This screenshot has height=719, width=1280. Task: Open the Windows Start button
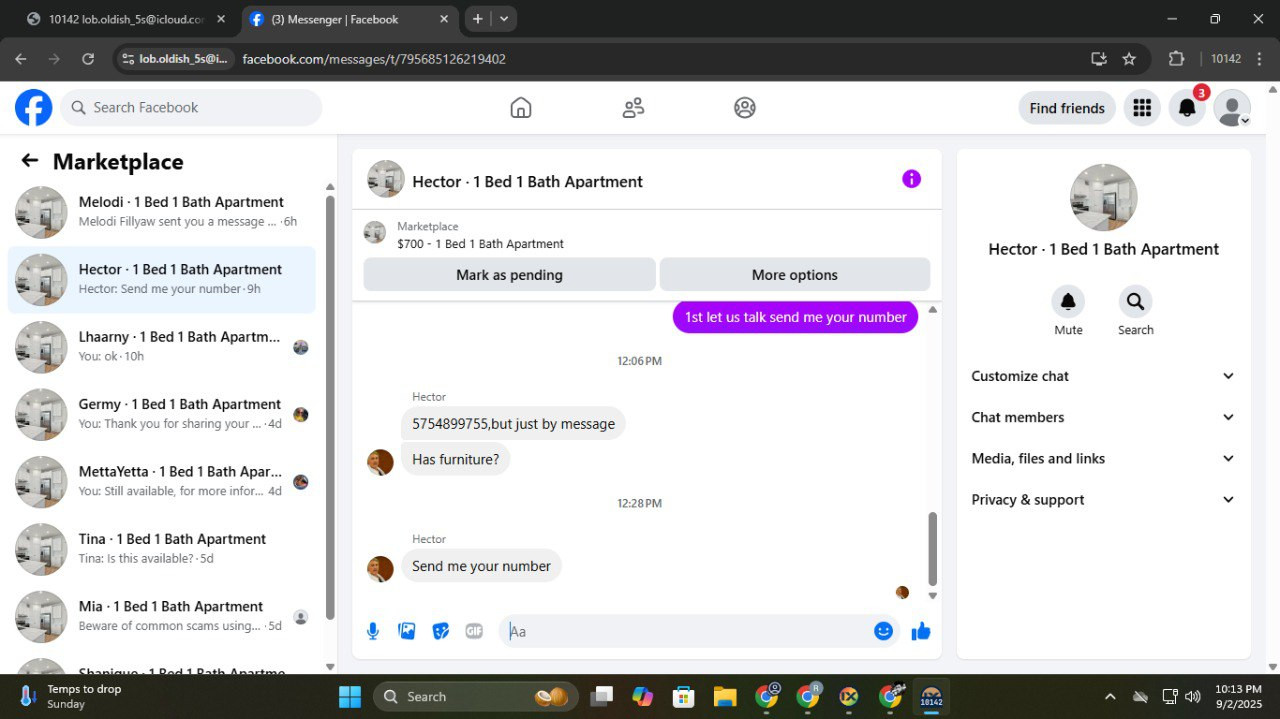tap(350, 696)
